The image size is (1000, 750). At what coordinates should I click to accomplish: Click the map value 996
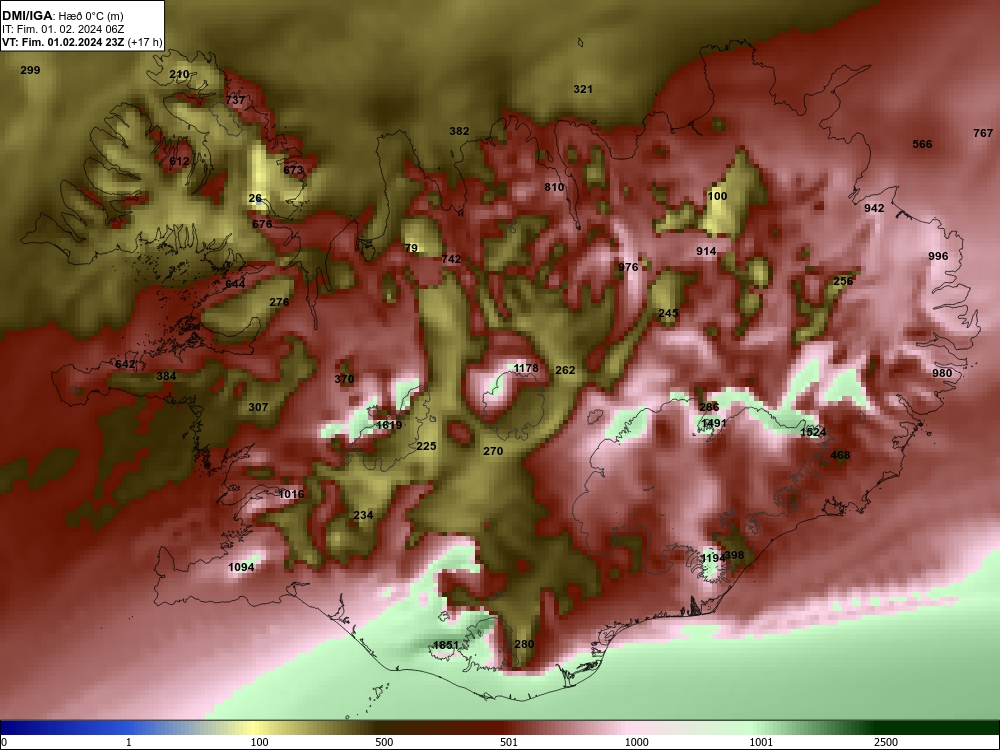(938, 256)
